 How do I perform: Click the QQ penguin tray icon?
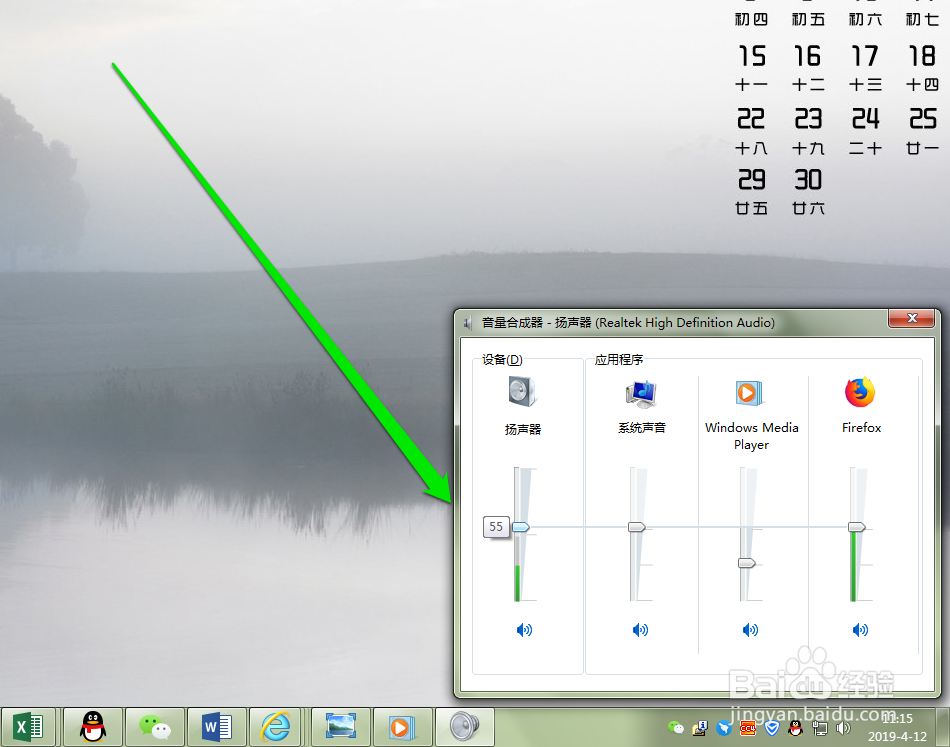pyautogui.click(x=796, y=728)
